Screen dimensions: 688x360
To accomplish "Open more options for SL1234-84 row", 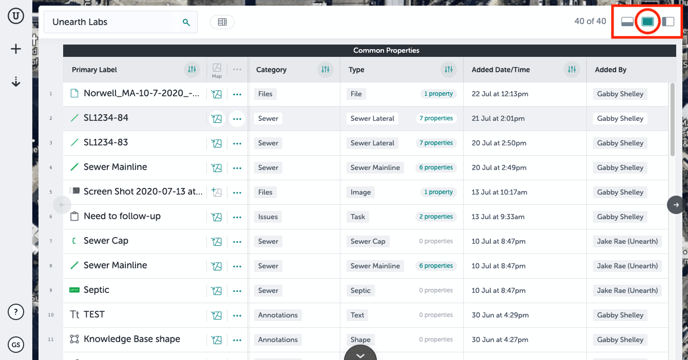I will 237,119.
